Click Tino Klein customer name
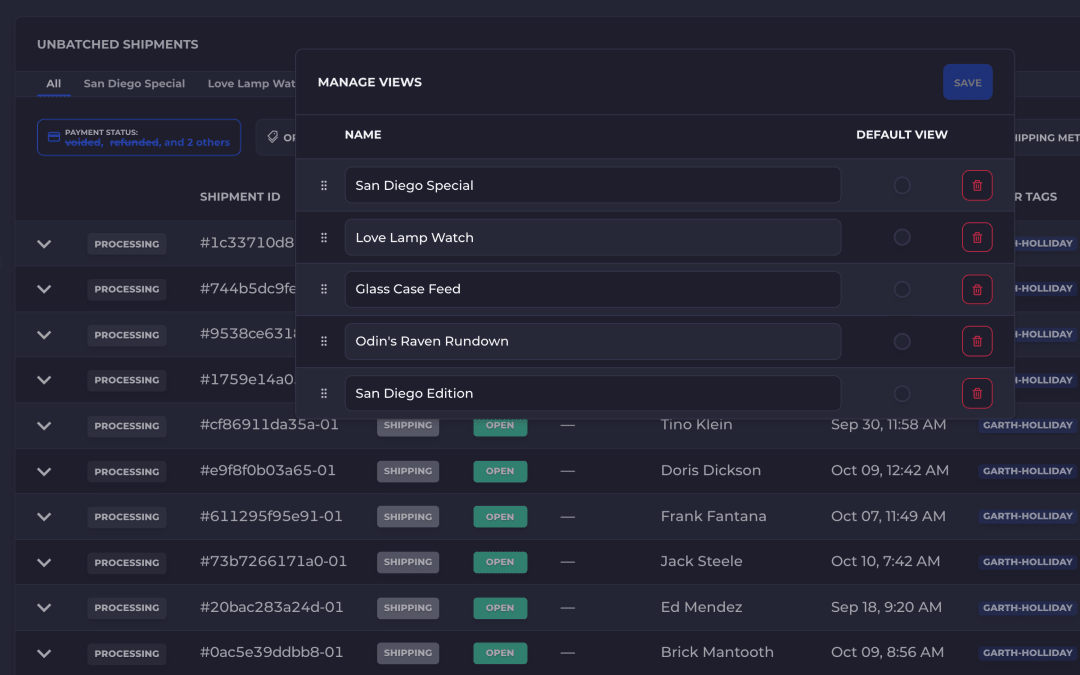The width and height of the screenshot is (1080, 675). pos(696,424)
